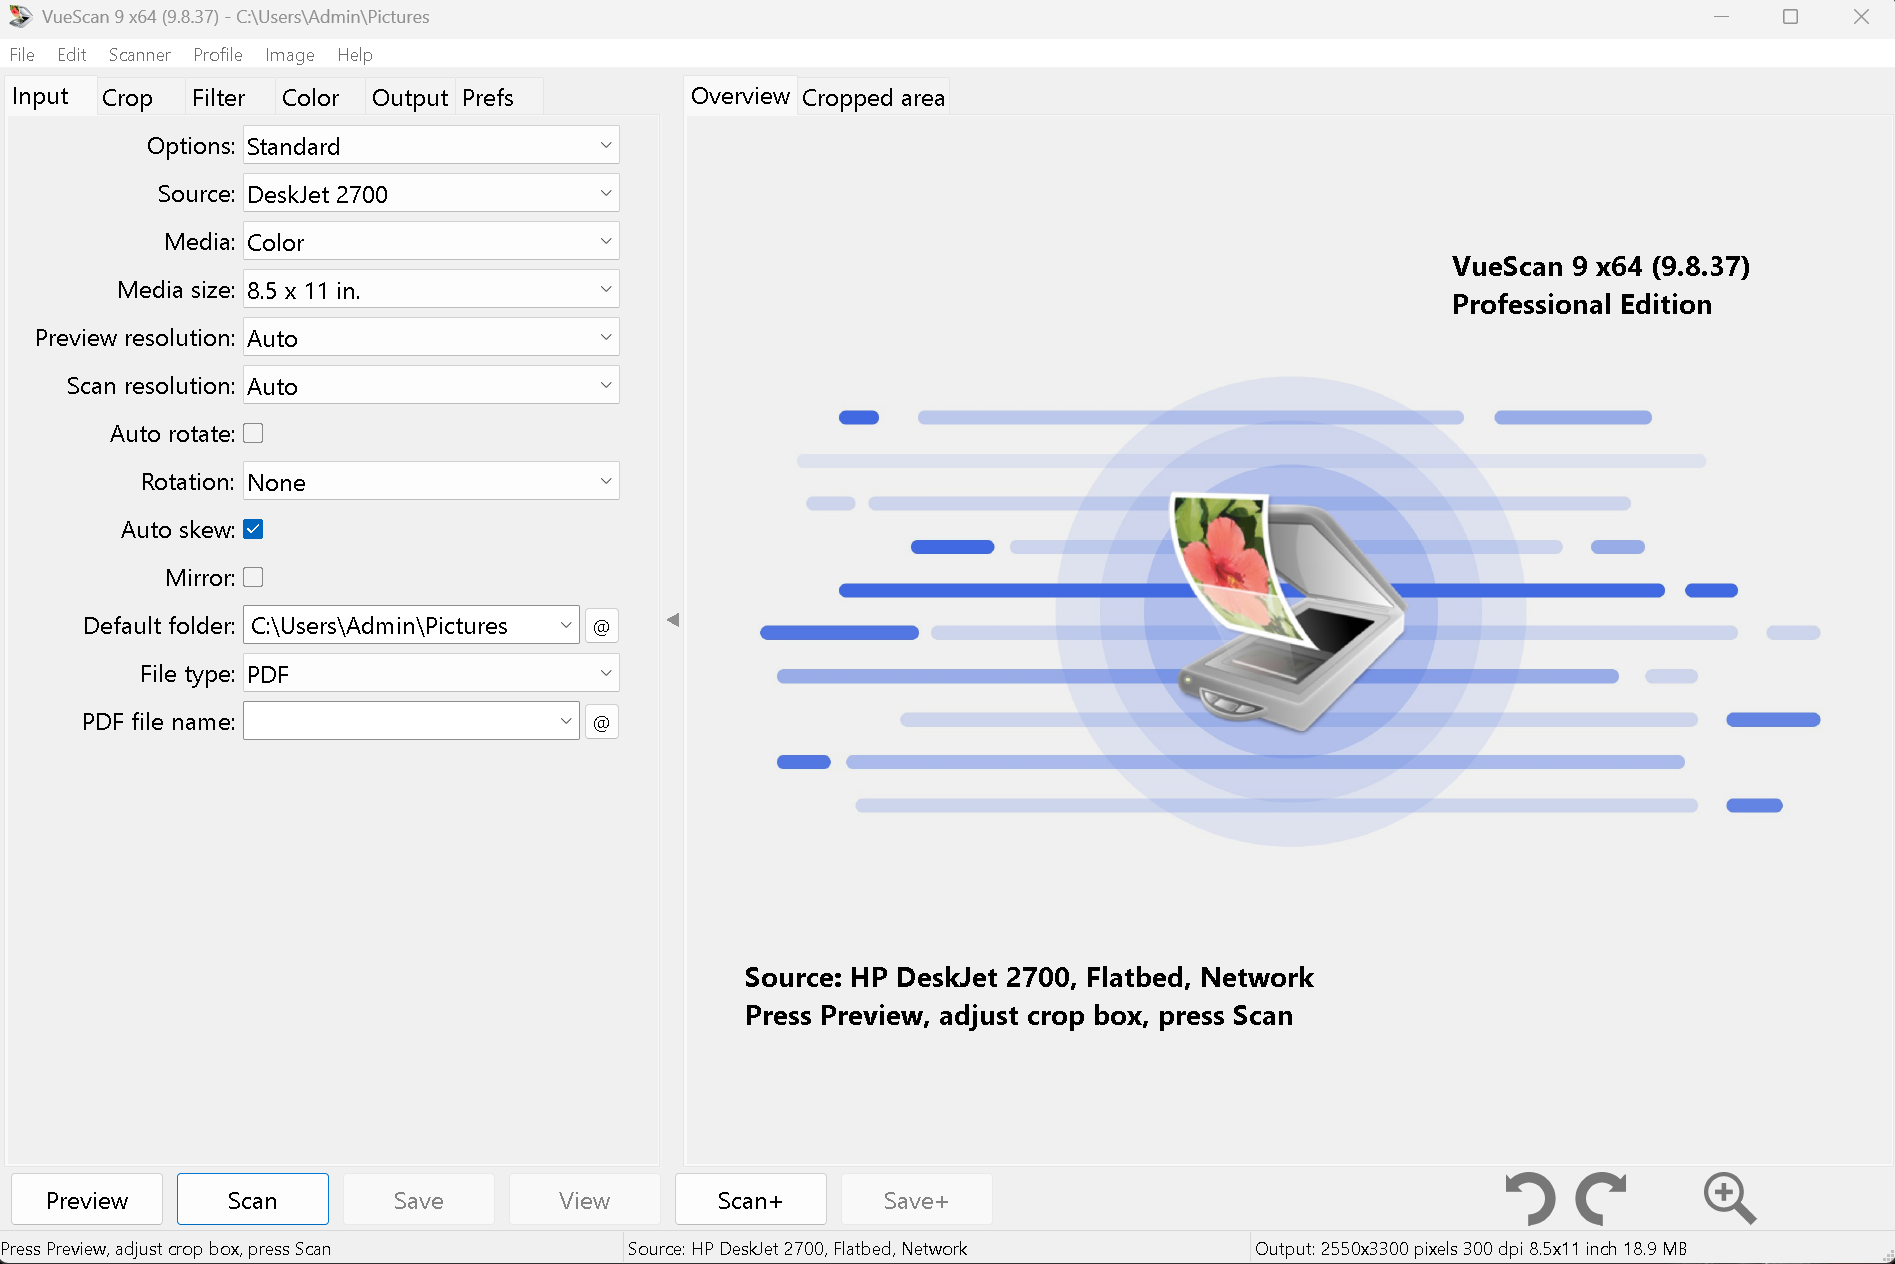Click status bar text 'Source: HP DeskJet 2700, Flatbed, Network'
This screenshot has height=1264, width=1895.
coord(797,1248)
